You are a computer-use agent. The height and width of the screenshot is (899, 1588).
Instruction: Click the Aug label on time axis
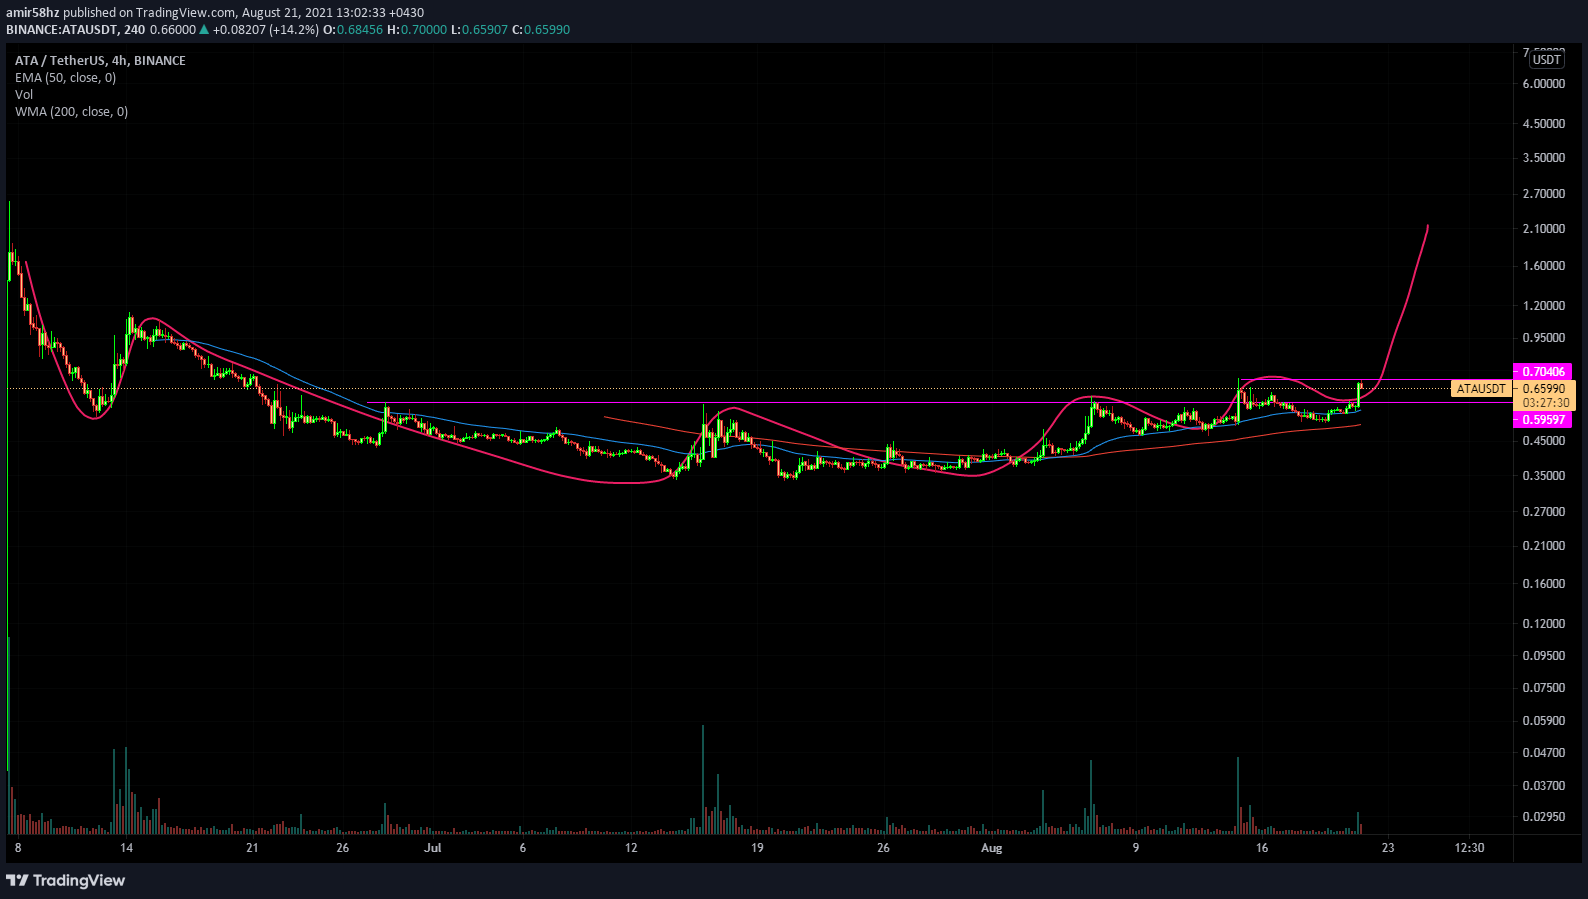991,848
